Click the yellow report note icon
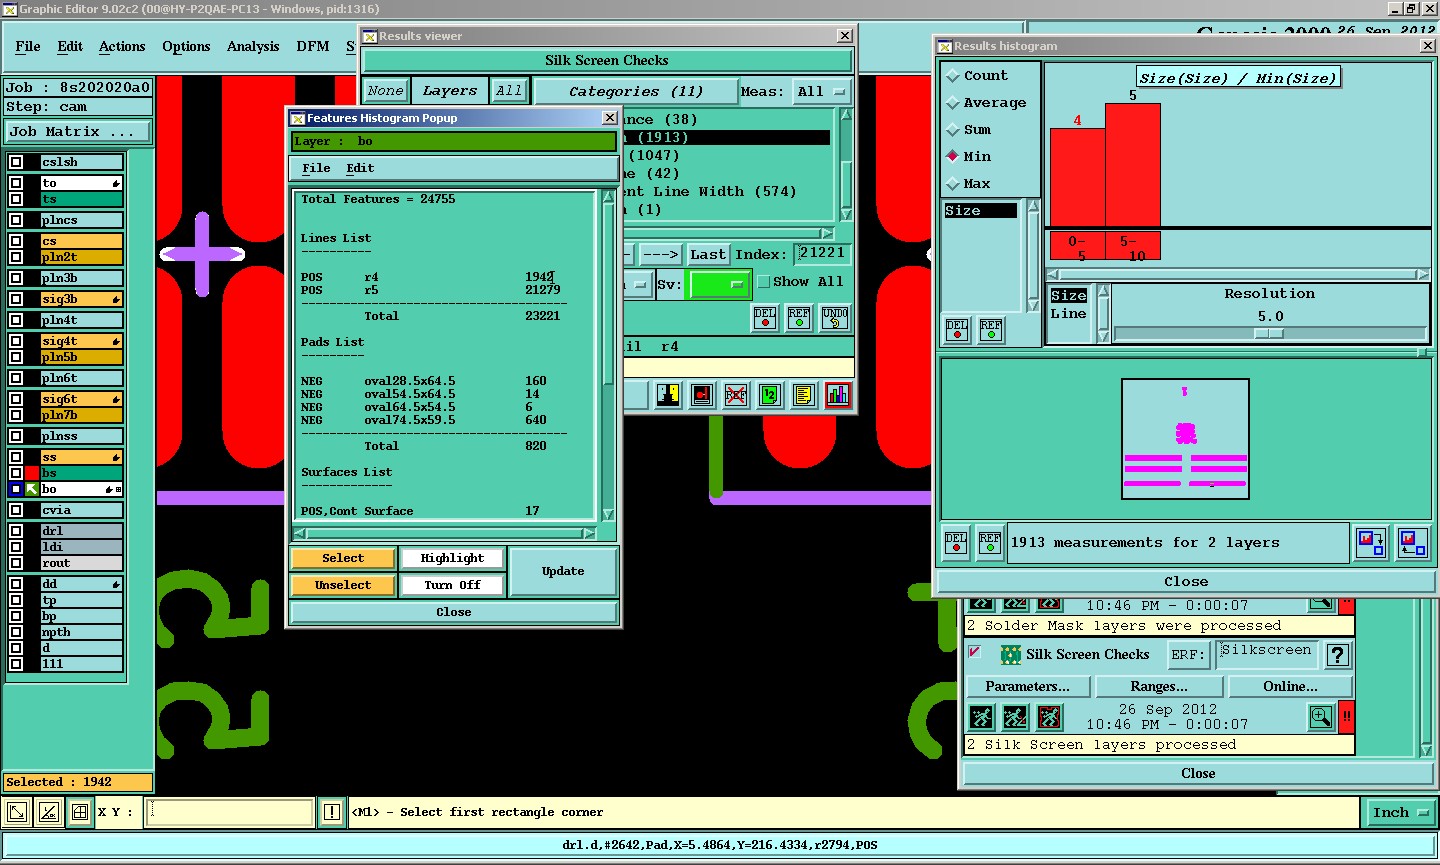The height and width of the screenshot is (865, 1440). (803, 395)
